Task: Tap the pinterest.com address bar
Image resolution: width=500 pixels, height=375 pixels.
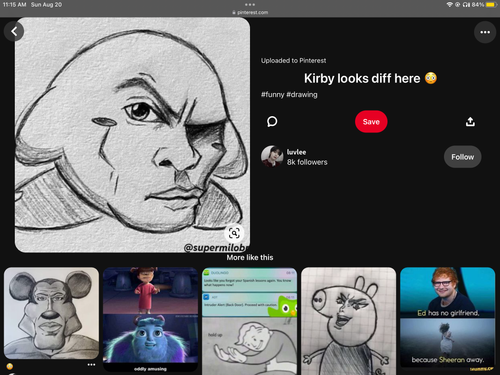Action: click(x=250, y=12)
